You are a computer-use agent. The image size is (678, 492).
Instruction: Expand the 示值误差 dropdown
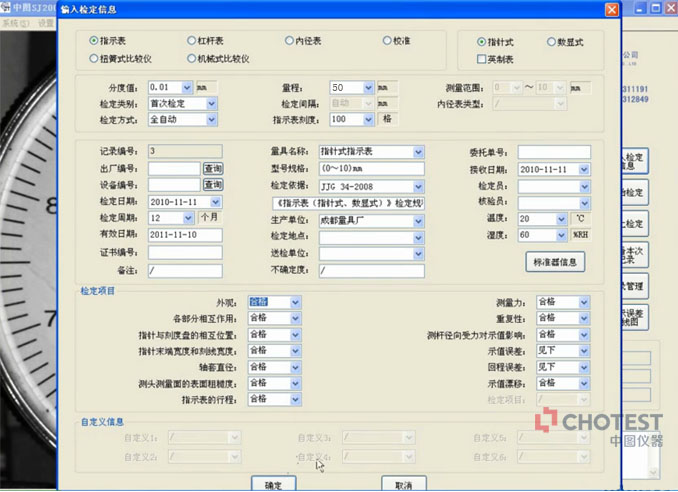point(583,350)
